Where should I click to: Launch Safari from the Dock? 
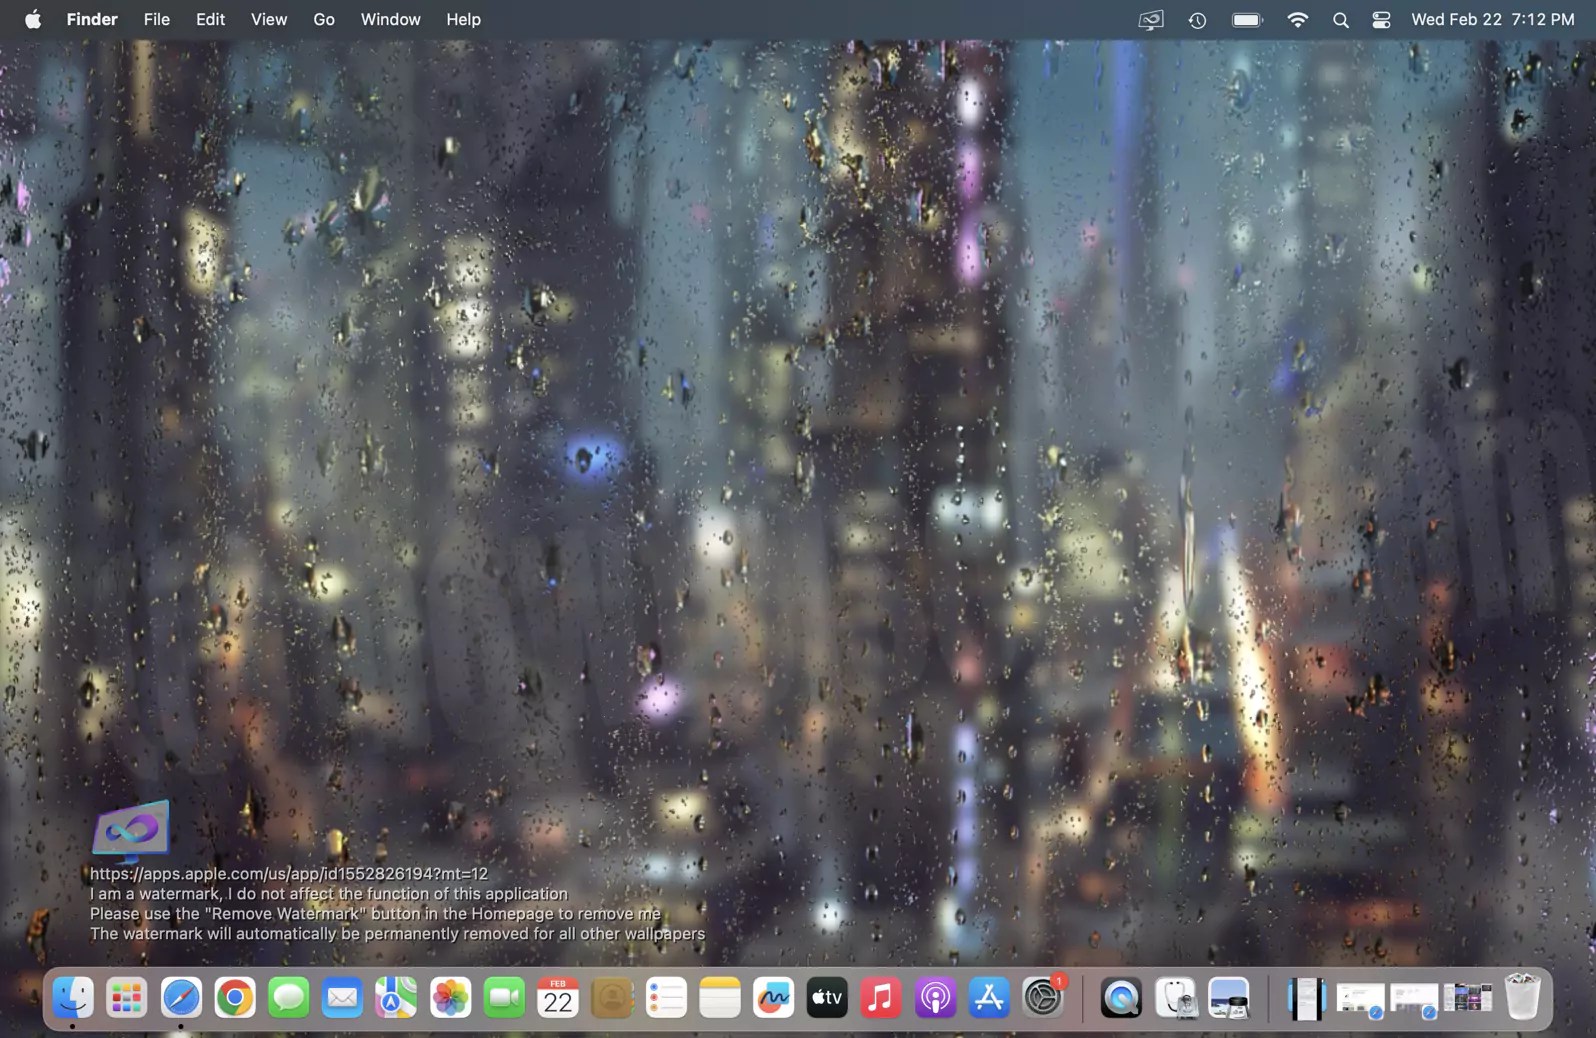[181, 998]
